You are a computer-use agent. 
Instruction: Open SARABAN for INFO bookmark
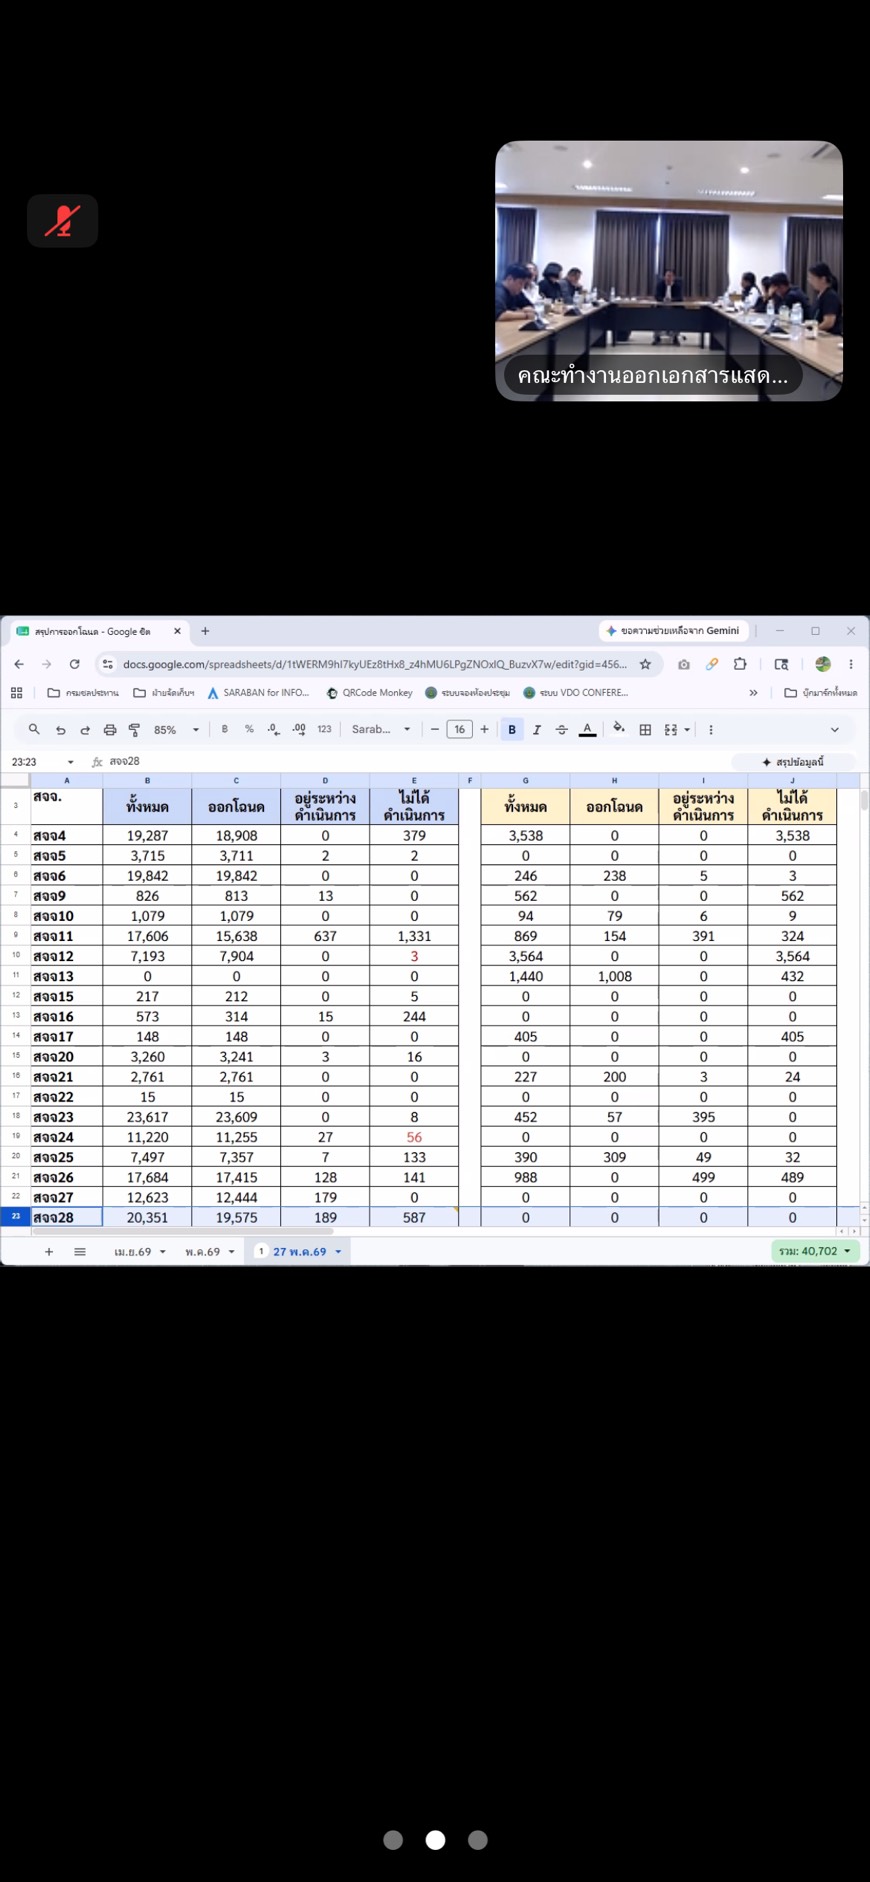258,692
